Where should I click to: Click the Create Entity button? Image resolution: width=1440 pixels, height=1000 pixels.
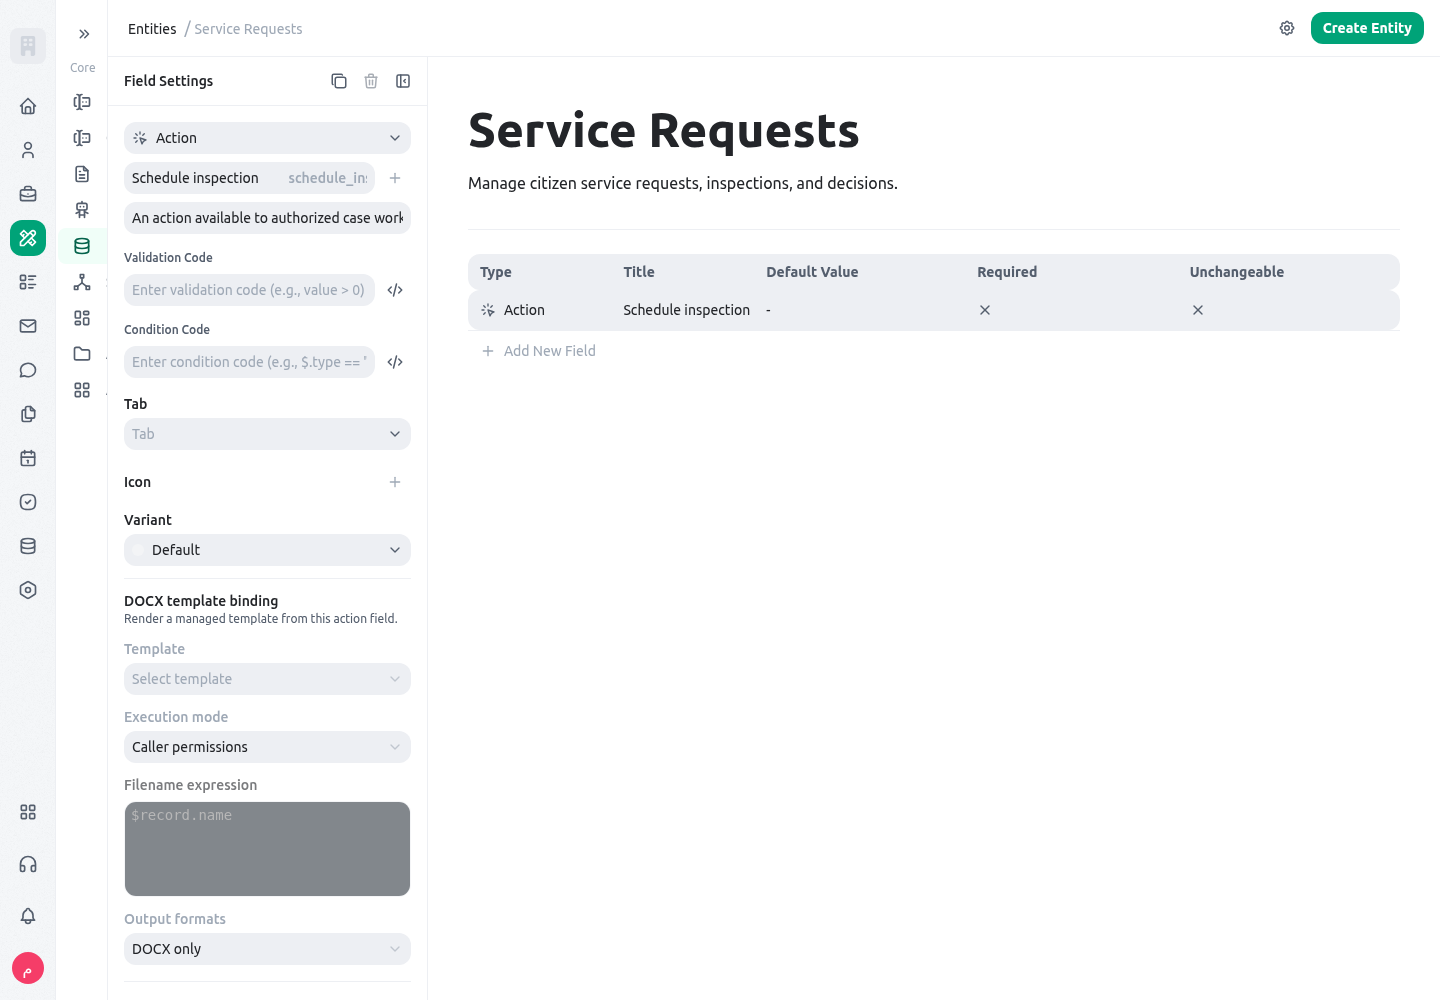tap(1367, 28)
